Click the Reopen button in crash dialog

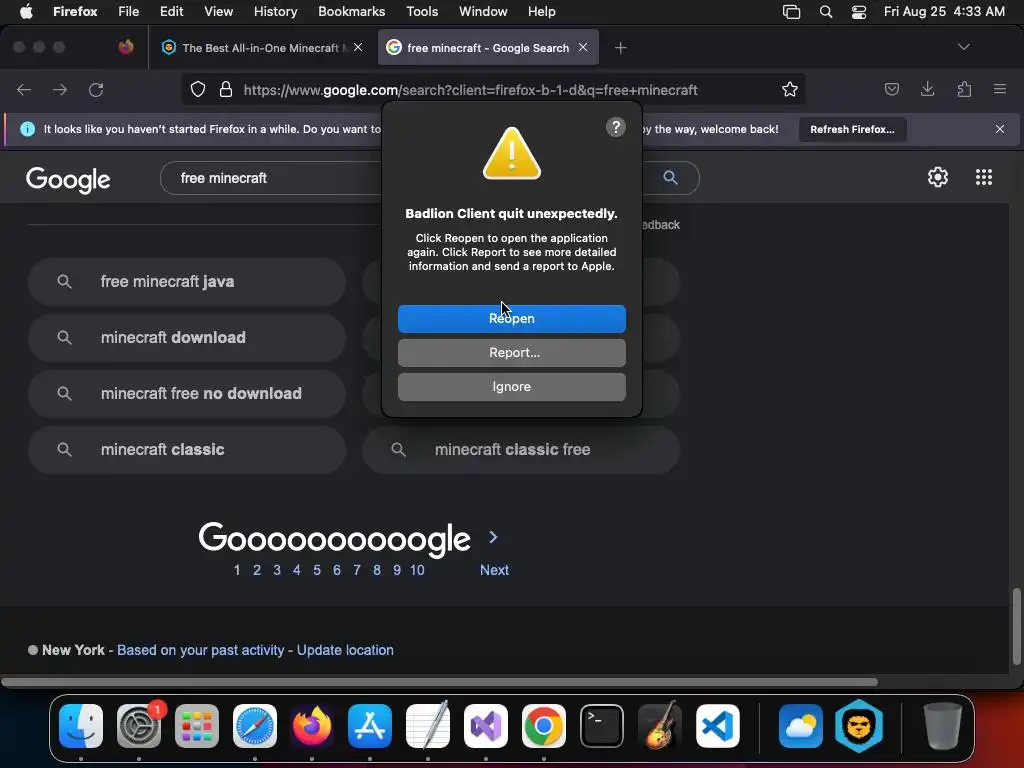(511, 319)
